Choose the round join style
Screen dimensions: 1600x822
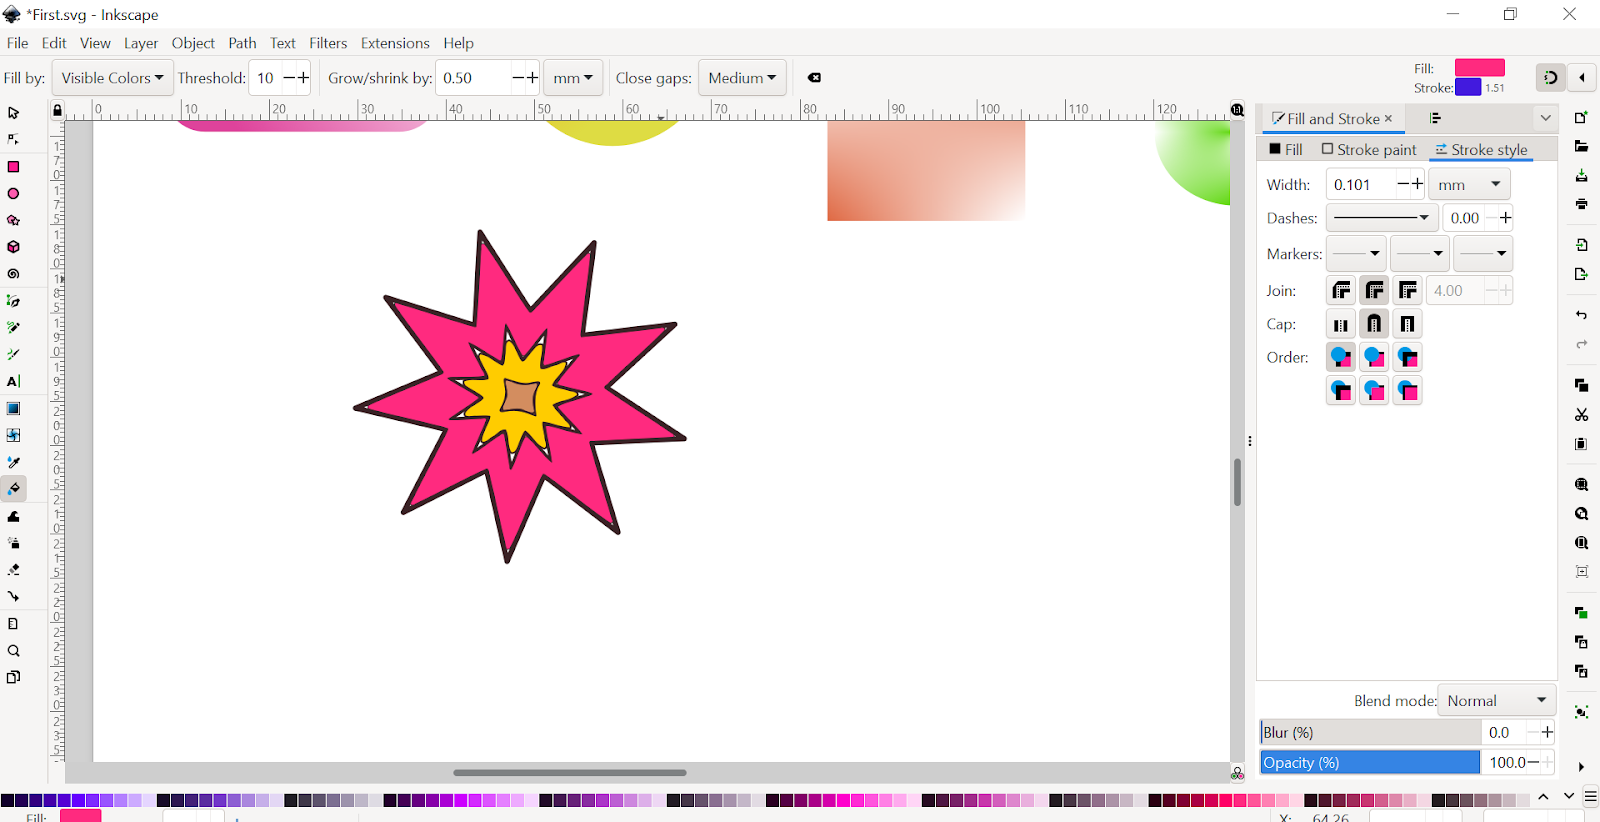click(1375, 291)
